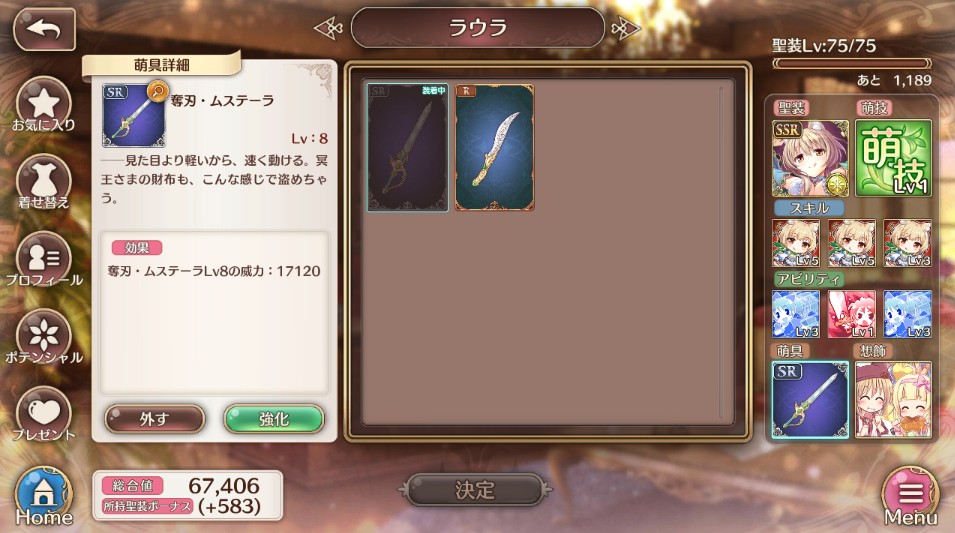The height and width of the screenshot is (533, 955).
Task: Click the 決定 confirm button
Action: (x=475, y=490)
